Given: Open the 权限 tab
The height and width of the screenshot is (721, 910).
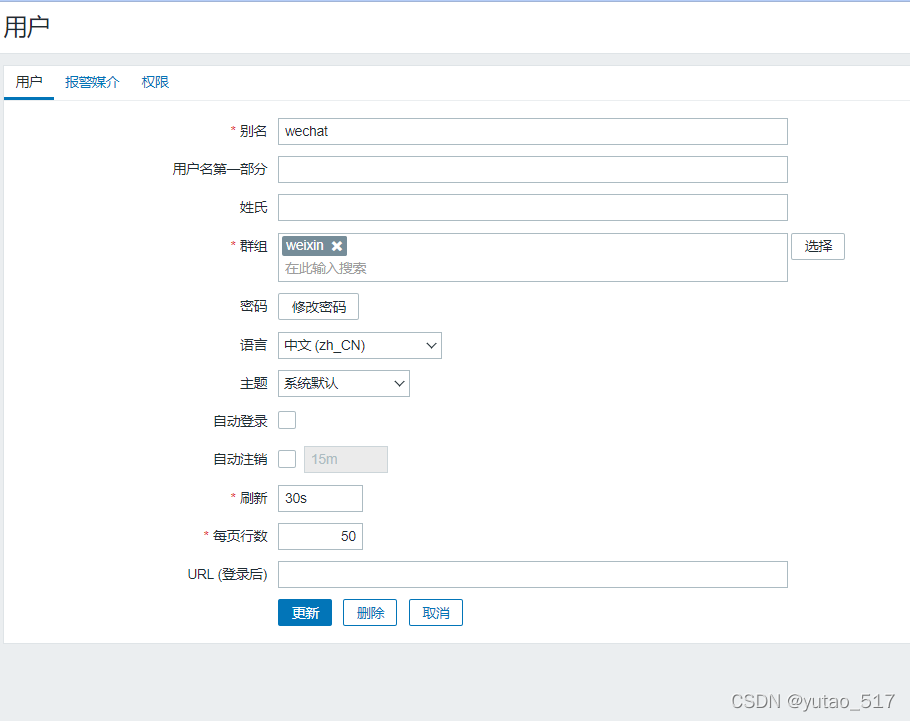Looking at the screenshot, I should click(x=155, y=82).
